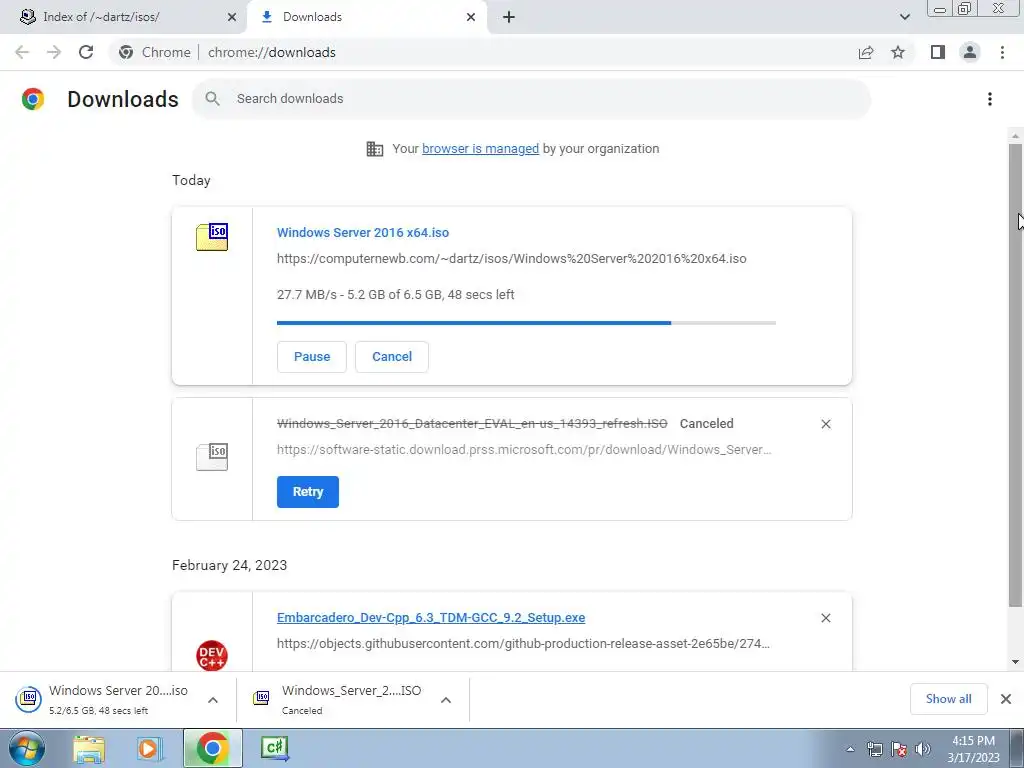Open the side panel icon

point(938,52)
